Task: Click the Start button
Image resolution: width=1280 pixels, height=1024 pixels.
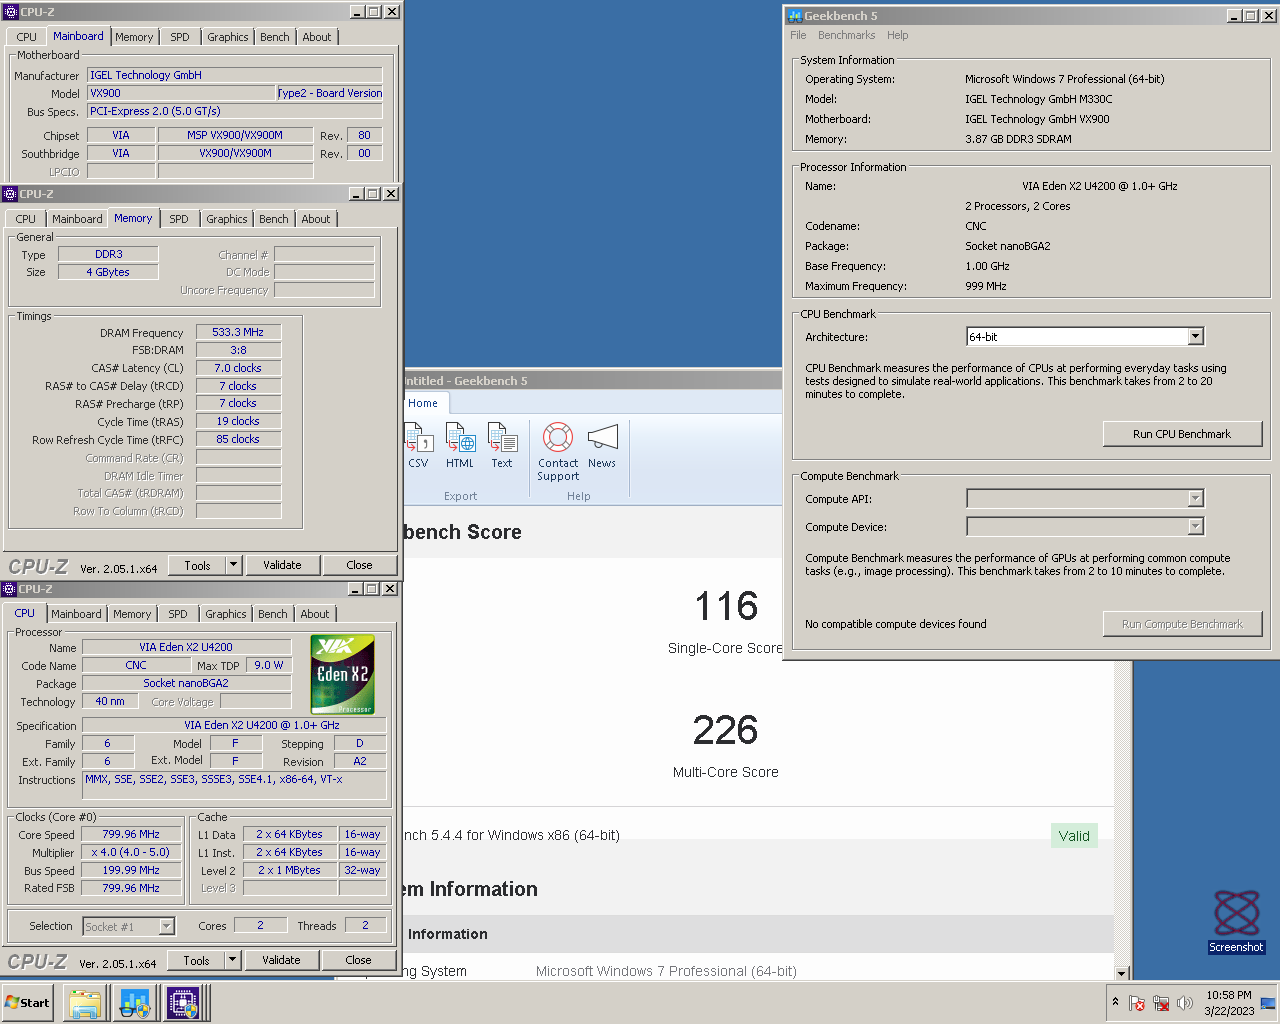Action: point(27,1003)
